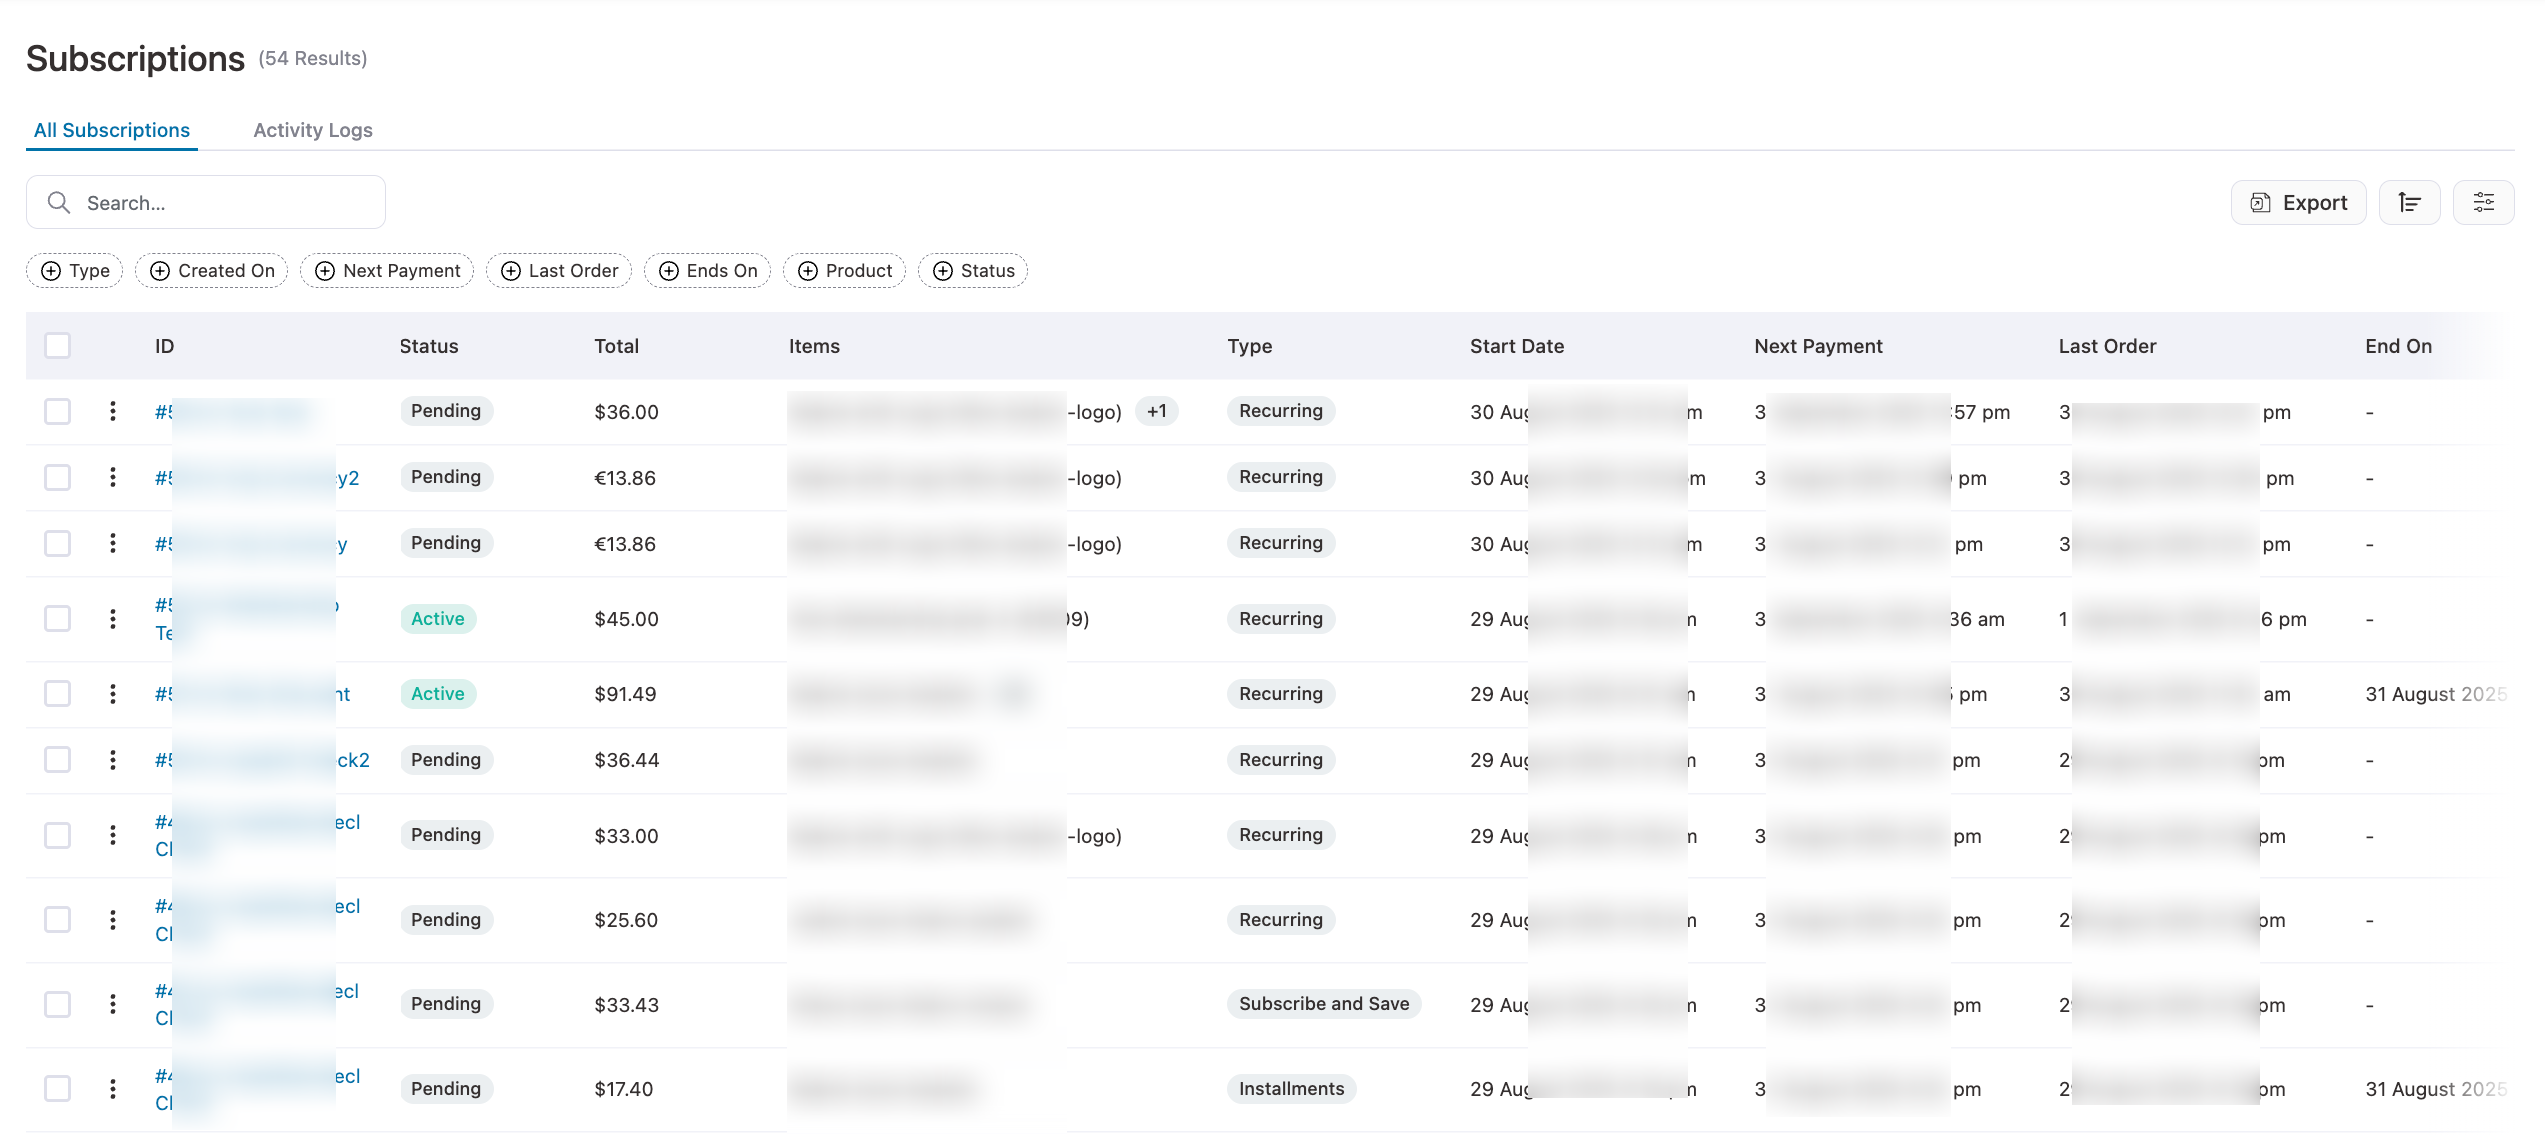The image size is (2545, 1136).
Task: Select the All Subscriptions tab
Action: point(111,130)
